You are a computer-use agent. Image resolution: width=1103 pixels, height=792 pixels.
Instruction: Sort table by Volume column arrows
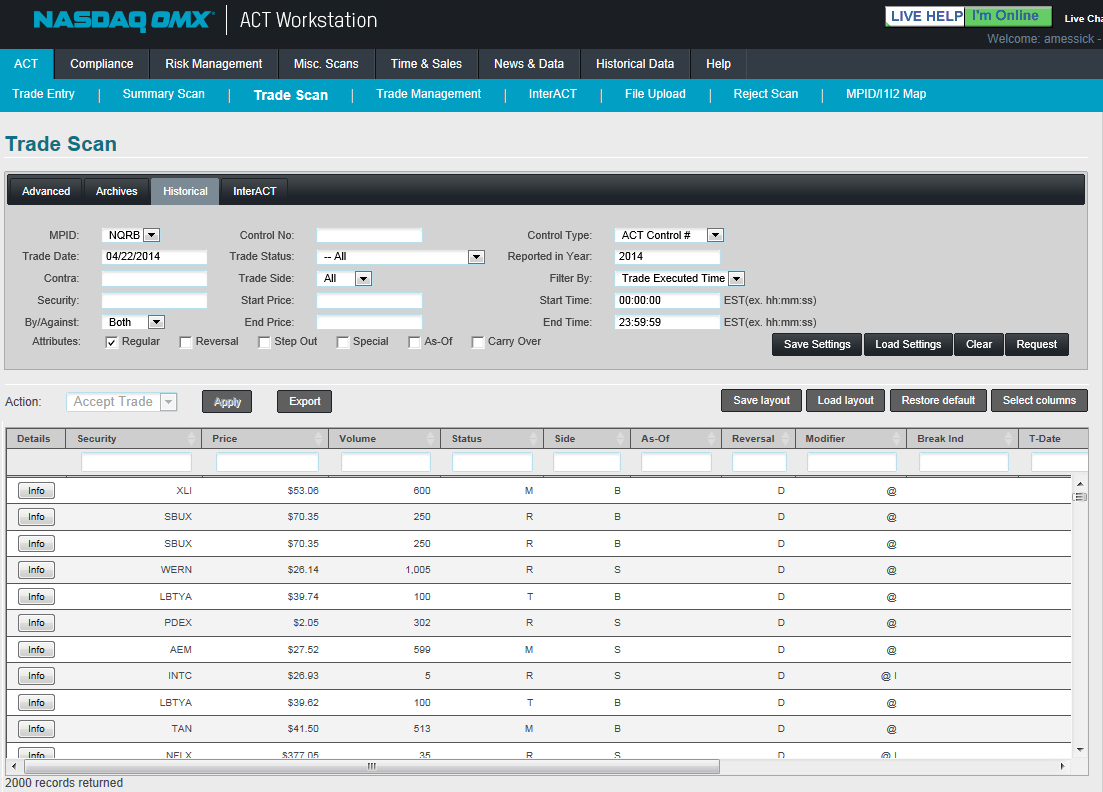pos(431,438)
